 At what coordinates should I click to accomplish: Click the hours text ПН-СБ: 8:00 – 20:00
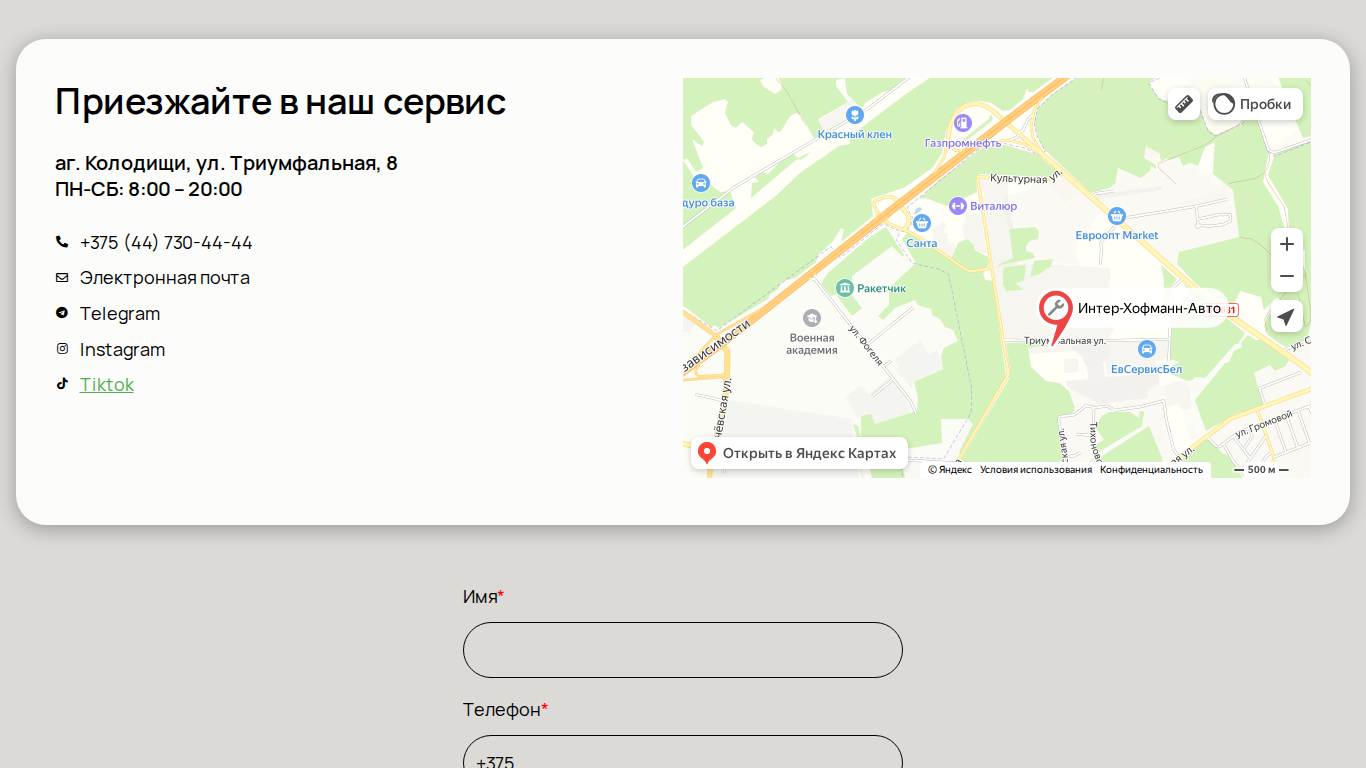point(149,189)
